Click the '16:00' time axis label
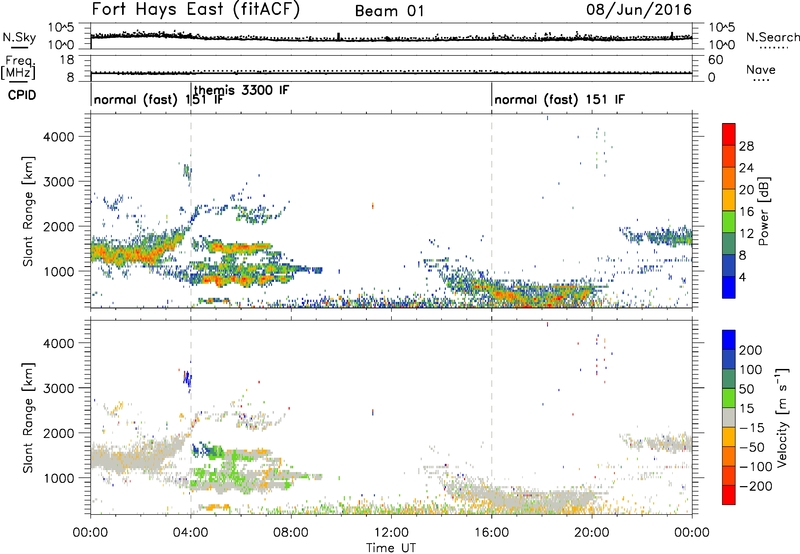The width and height of the screenshot is (800, 554). pos(491,533)
